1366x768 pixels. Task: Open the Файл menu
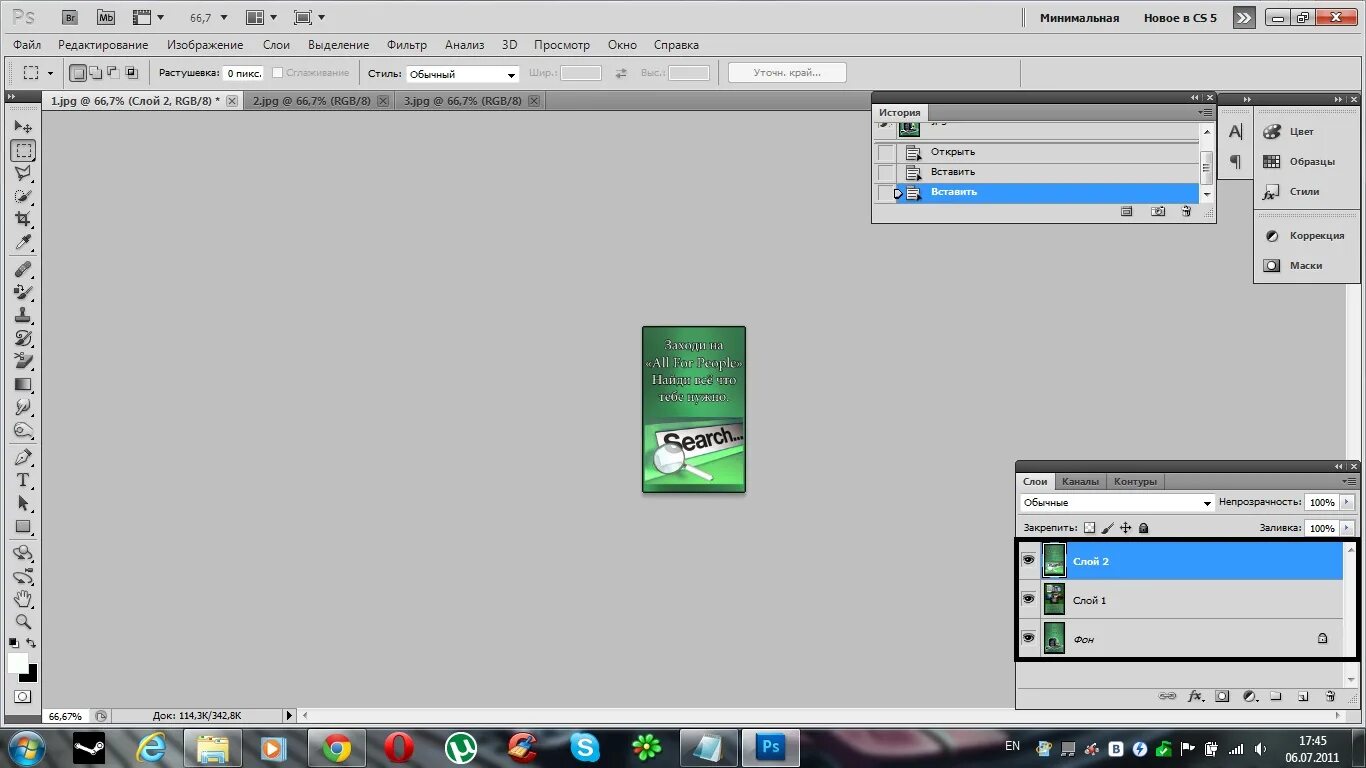(27, 45)
